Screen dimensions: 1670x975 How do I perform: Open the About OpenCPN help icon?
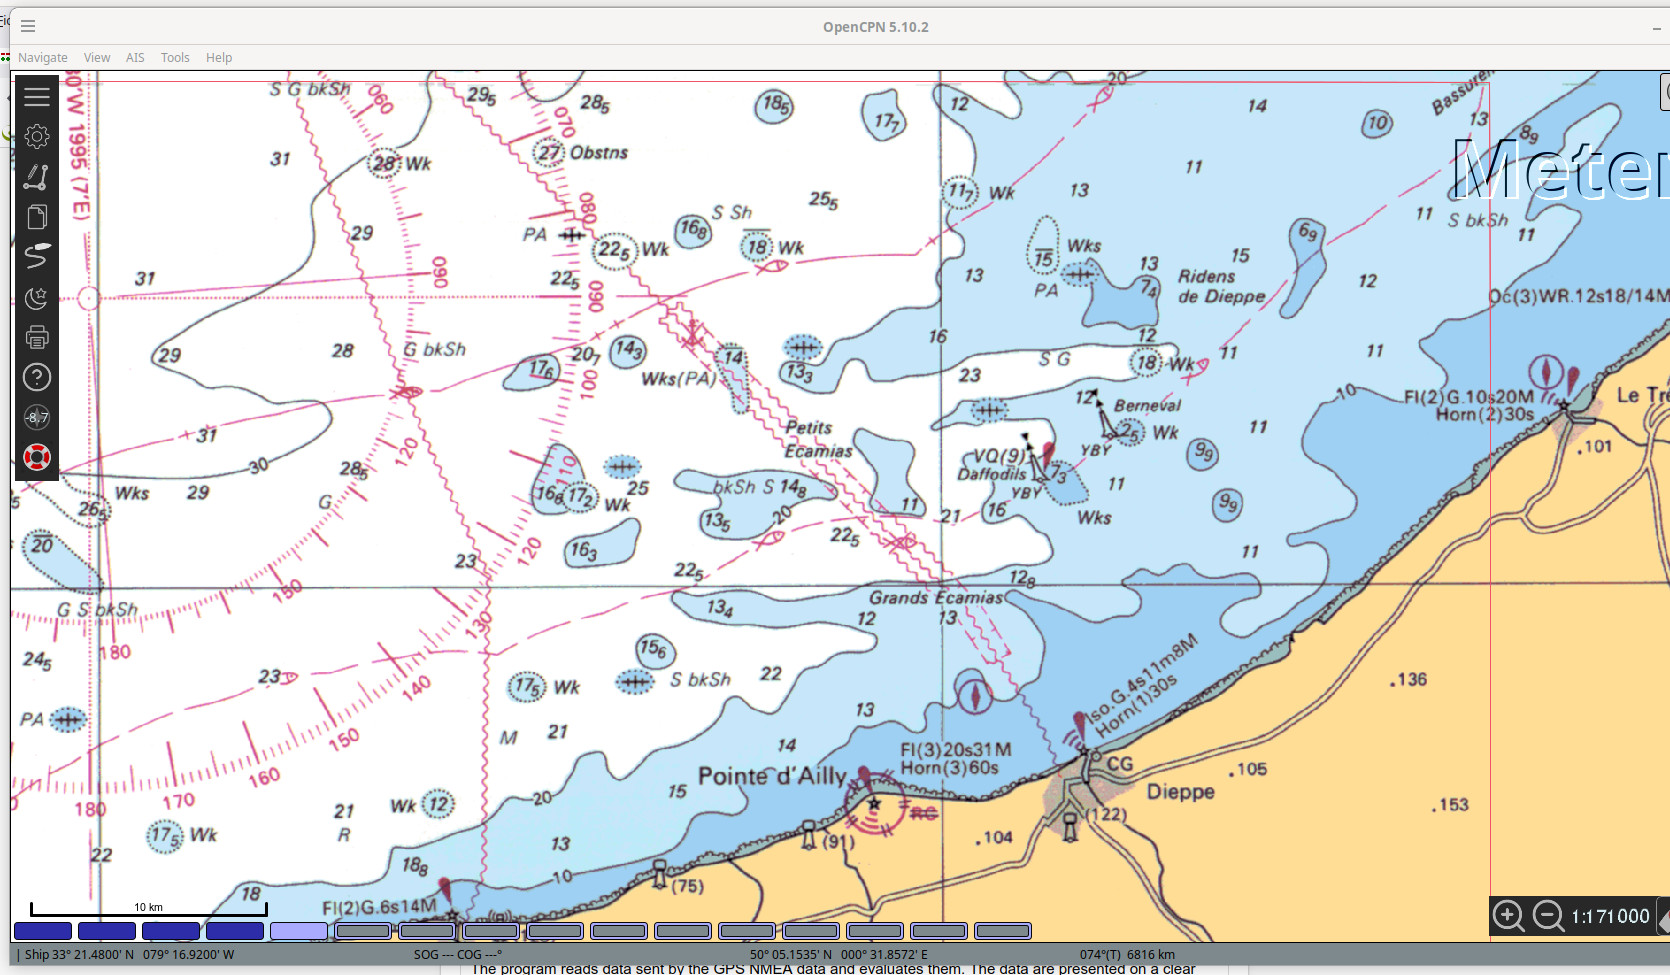(x=37, y=377)
